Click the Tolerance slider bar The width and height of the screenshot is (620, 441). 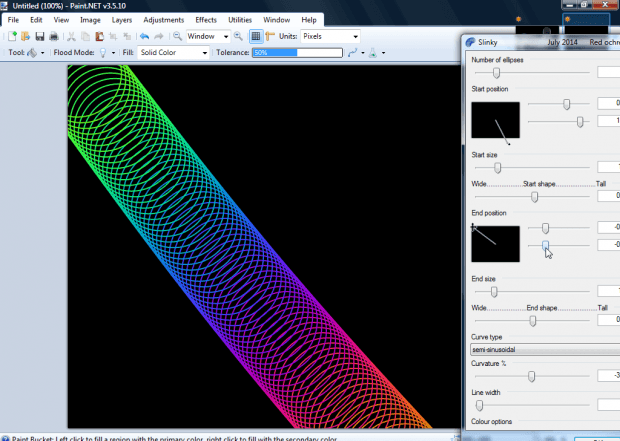[x=296, y=52]
